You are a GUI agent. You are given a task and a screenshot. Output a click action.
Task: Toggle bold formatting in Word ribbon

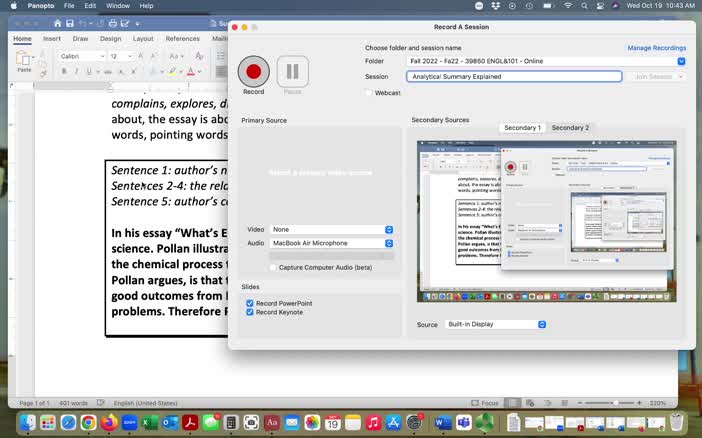point(62,72)
